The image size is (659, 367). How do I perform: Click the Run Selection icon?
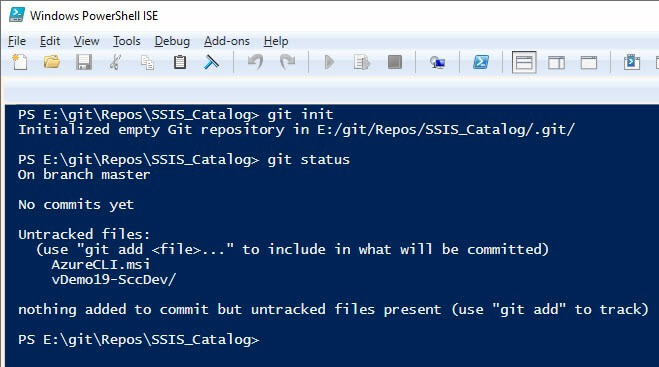pyautogui.click(x=361, y=62)
